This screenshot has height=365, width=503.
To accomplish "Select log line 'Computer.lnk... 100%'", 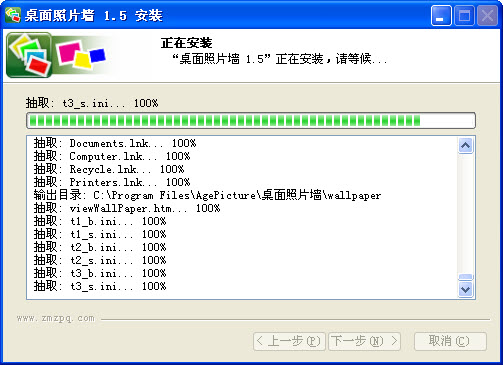I will [x=112, y=156].
